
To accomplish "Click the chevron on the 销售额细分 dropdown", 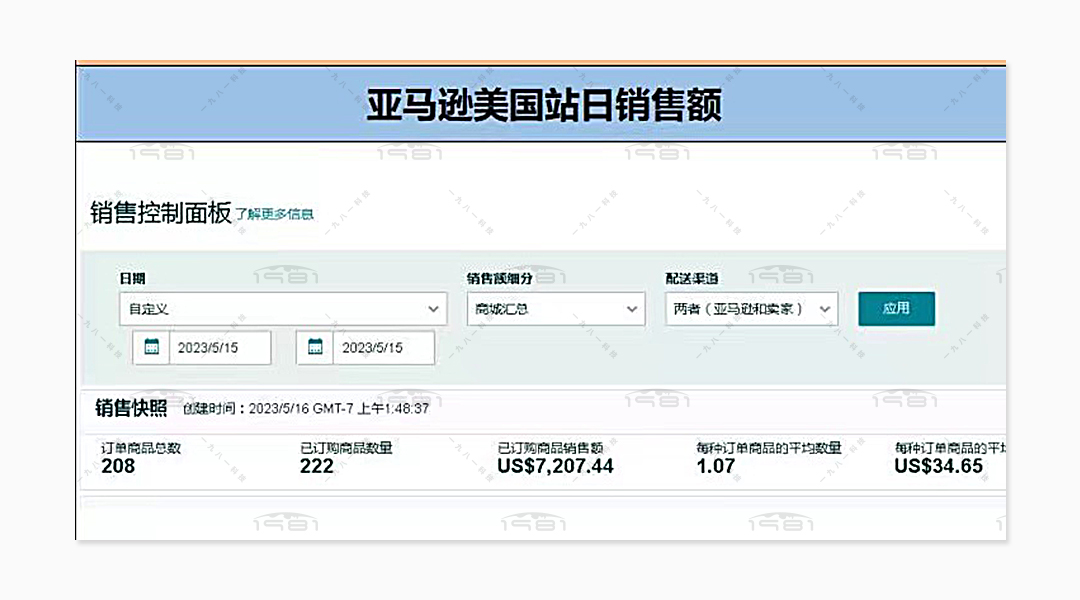I will coord(631,309).
